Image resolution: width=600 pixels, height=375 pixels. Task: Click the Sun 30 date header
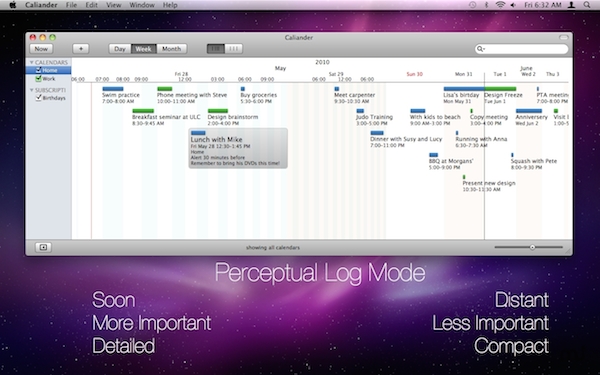(414, 74)
